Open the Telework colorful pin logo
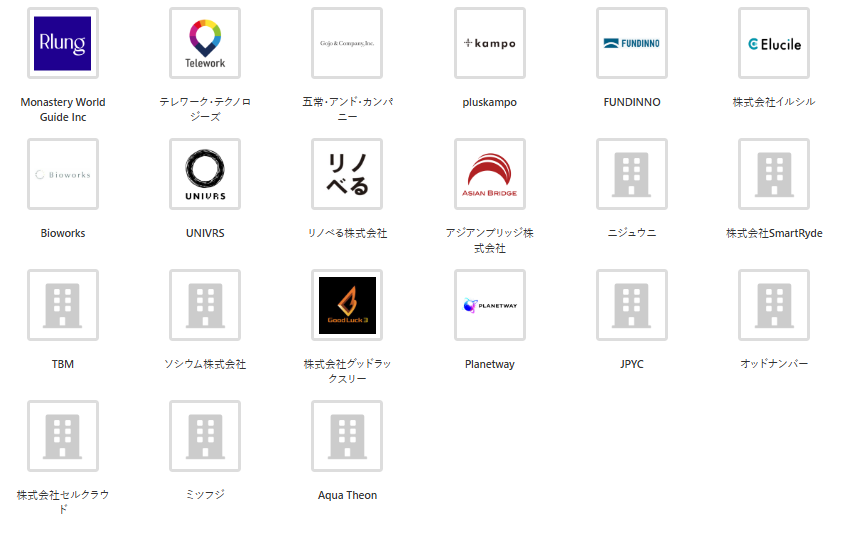The image size is (844, 534). [205, 43]
